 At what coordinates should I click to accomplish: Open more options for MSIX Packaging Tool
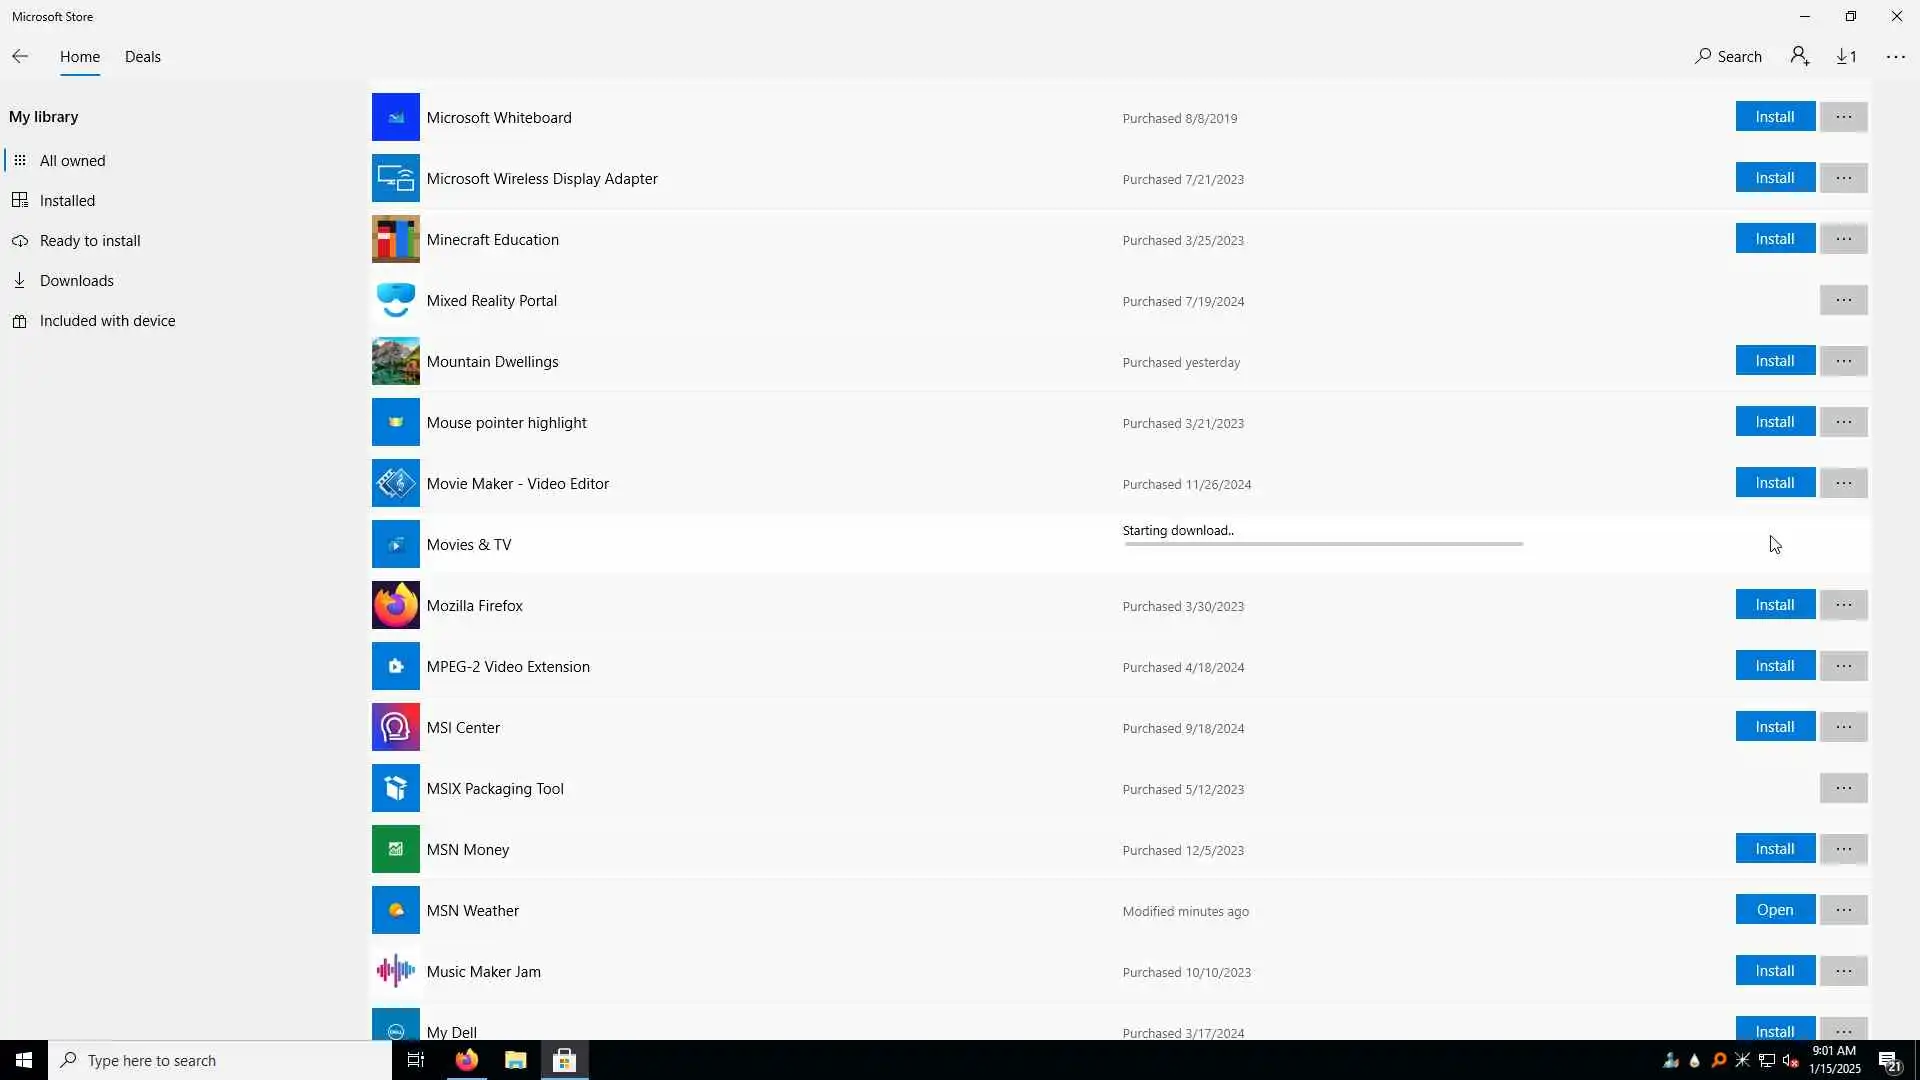pos(1843,789)
